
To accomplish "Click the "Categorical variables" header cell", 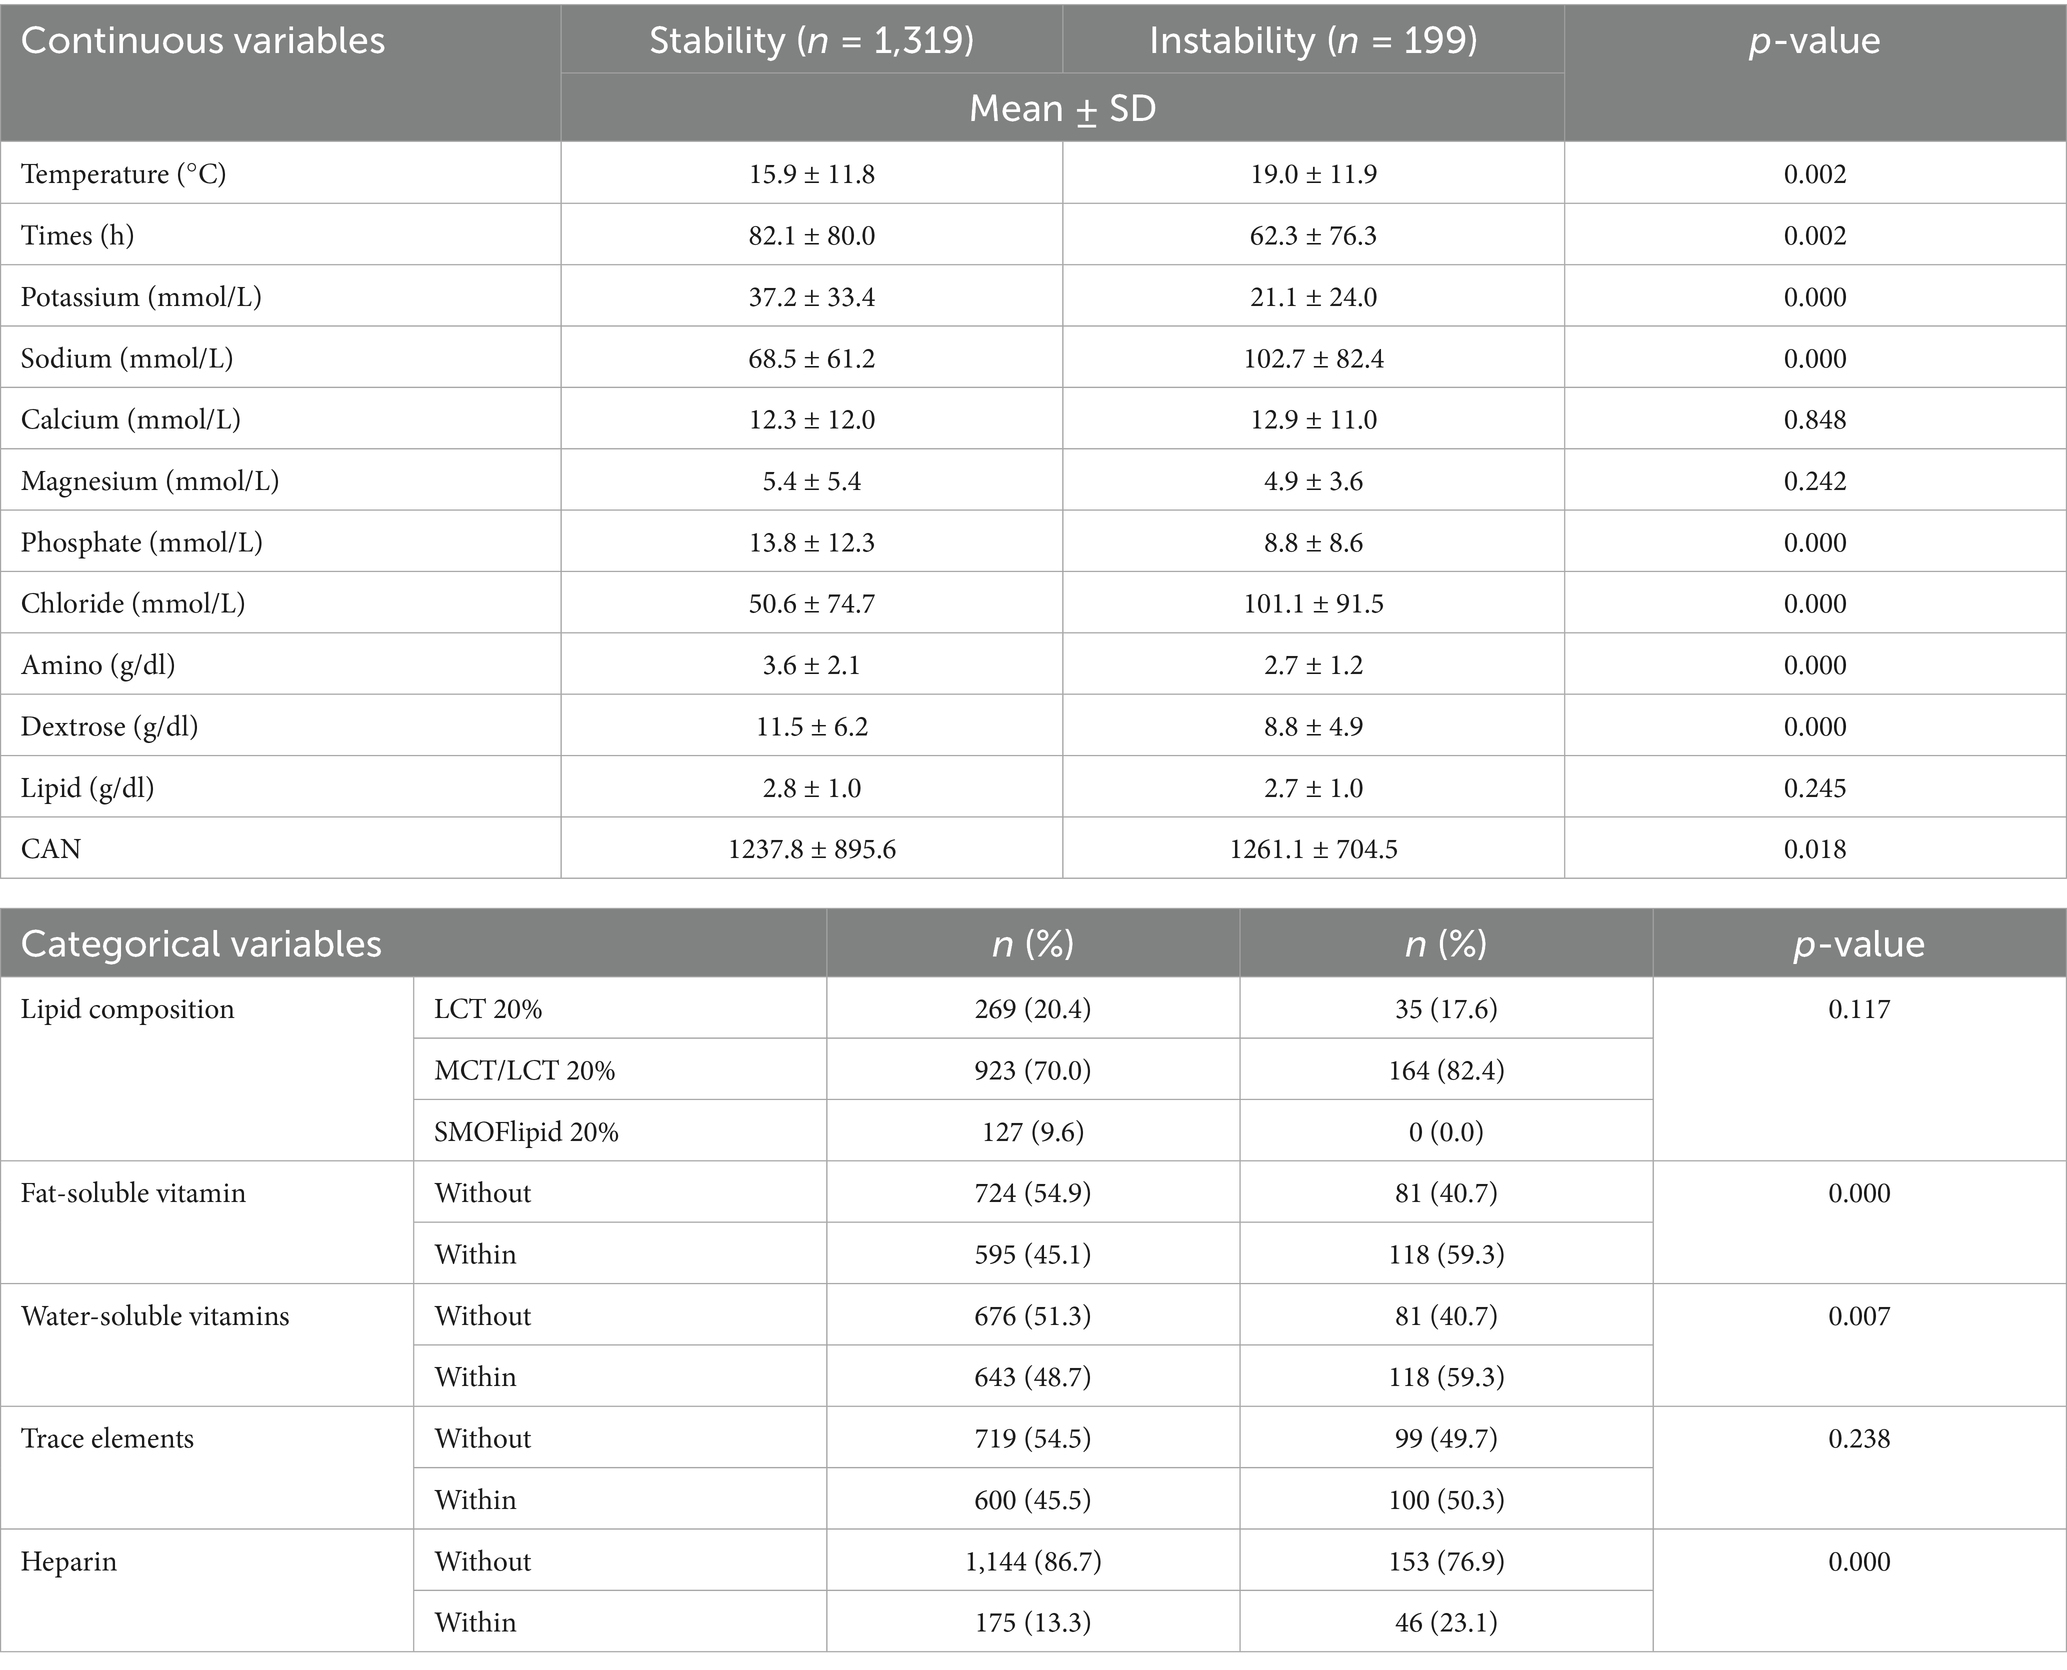I will [x=201, y=944].
